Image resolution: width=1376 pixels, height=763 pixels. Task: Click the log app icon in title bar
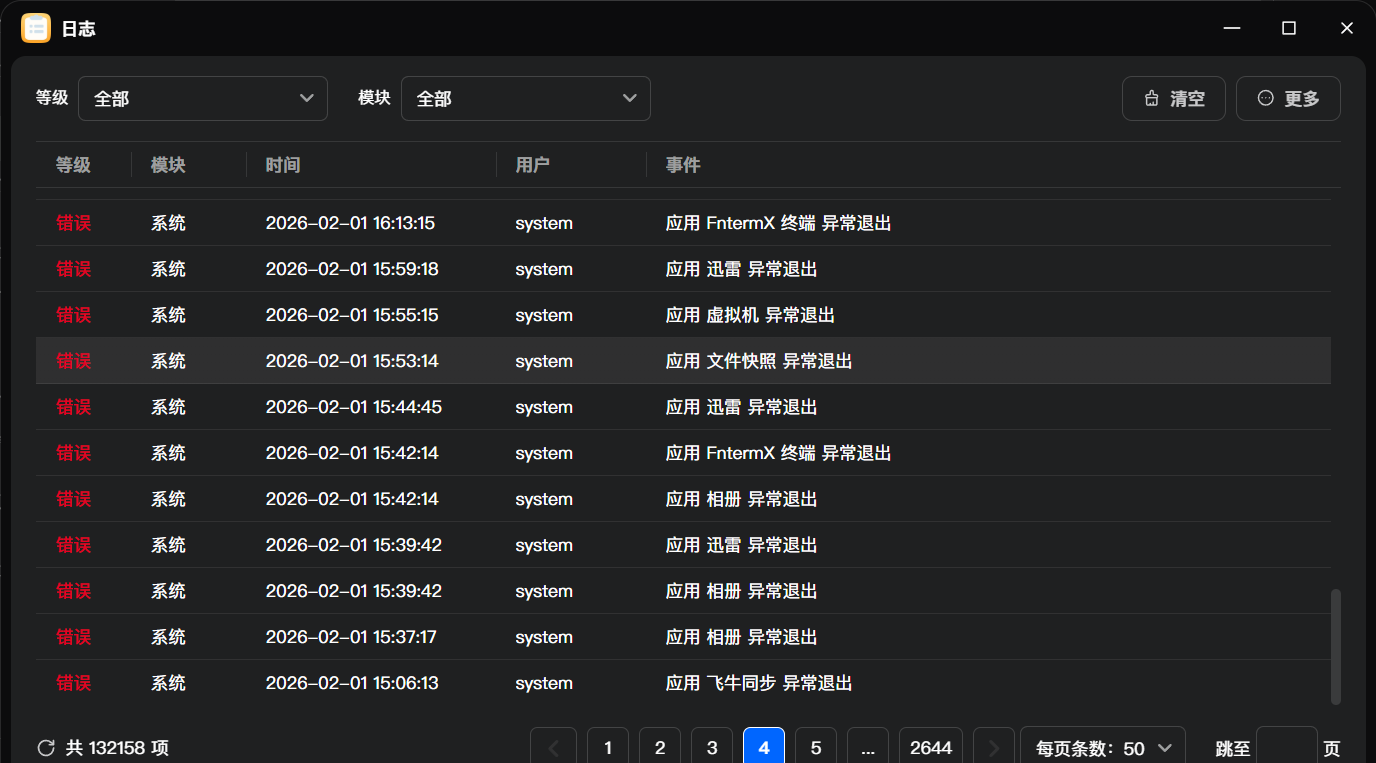36,29
